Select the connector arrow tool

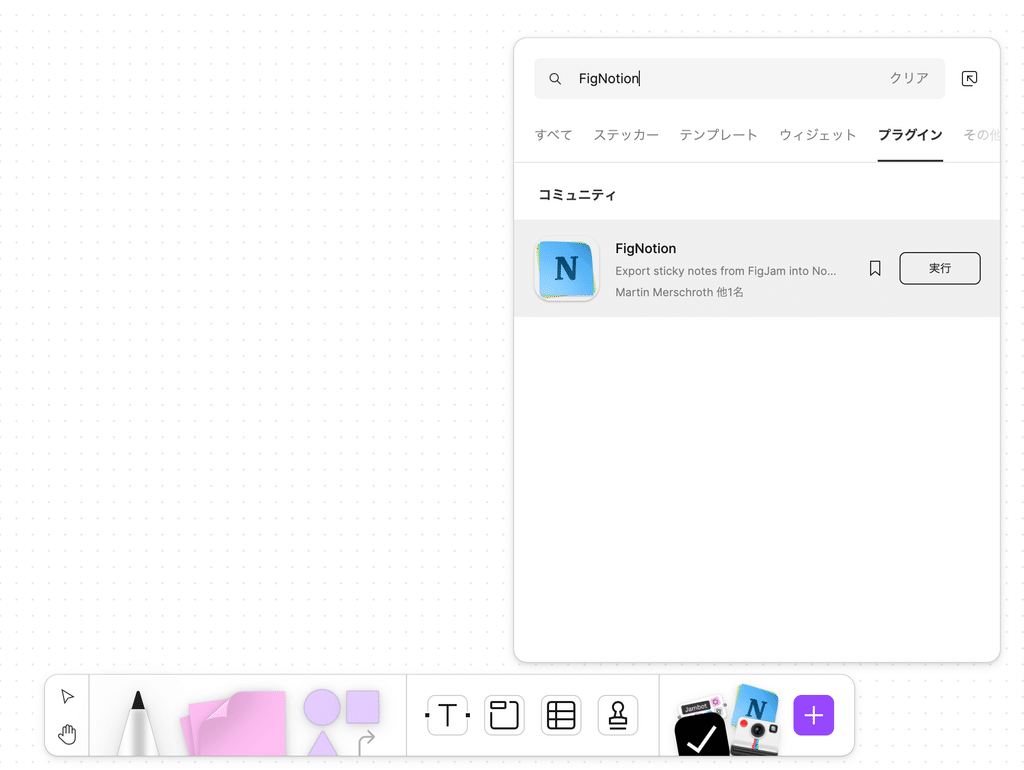[x=366, y=743]
